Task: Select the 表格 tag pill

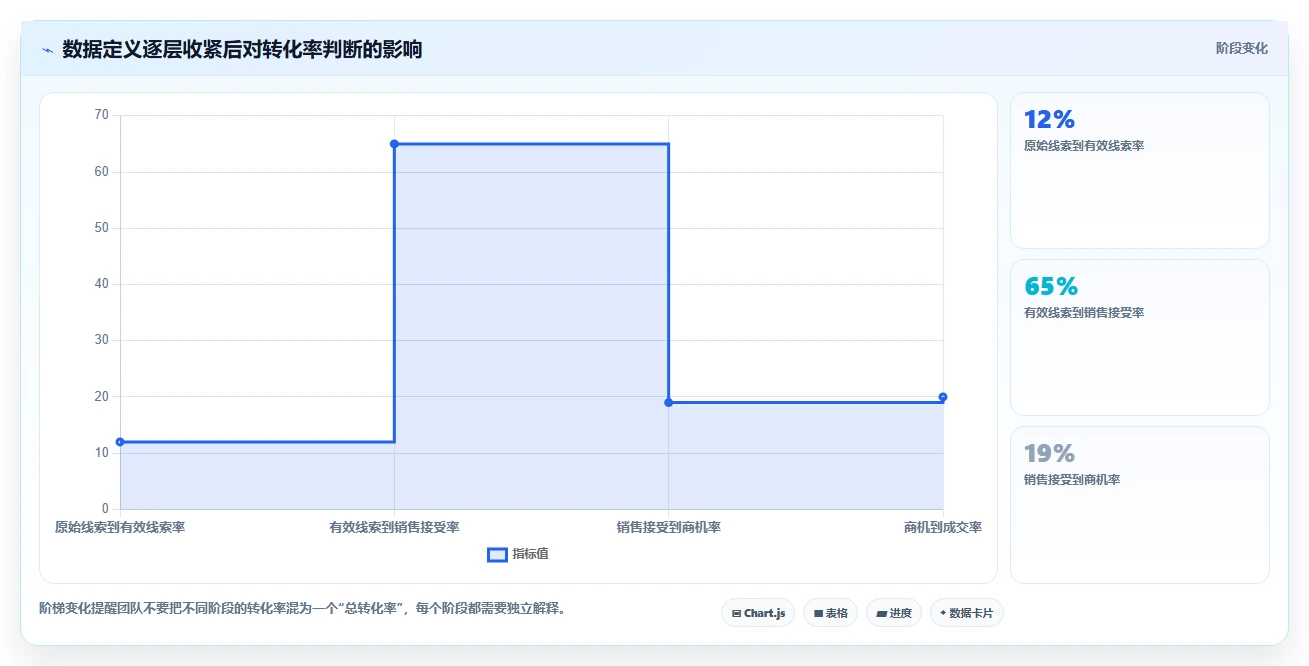Action: [830, 613]
